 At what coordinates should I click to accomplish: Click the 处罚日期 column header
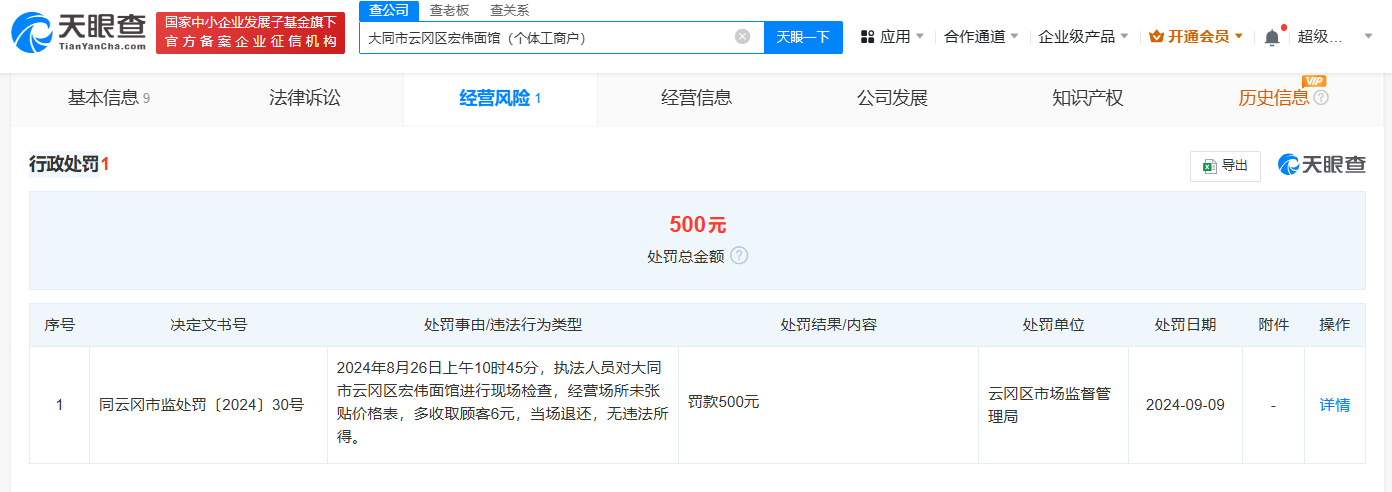1185,325
